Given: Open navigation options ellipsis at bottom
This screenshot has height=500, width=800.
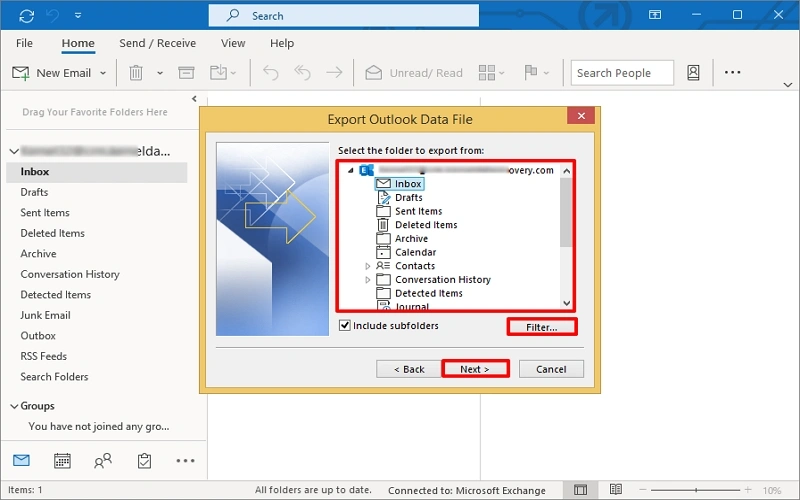Looking at the screenshot, I should (185, 461).
